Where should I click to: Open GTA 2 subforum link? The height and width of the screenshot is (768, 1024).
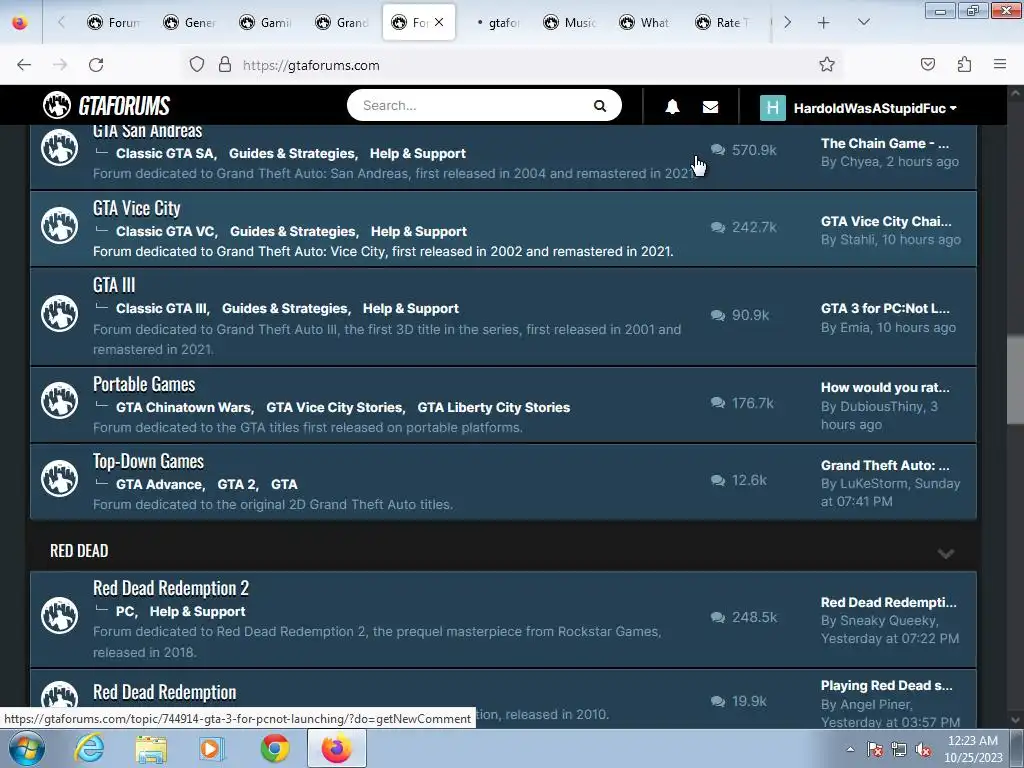(x=236, y=484)
